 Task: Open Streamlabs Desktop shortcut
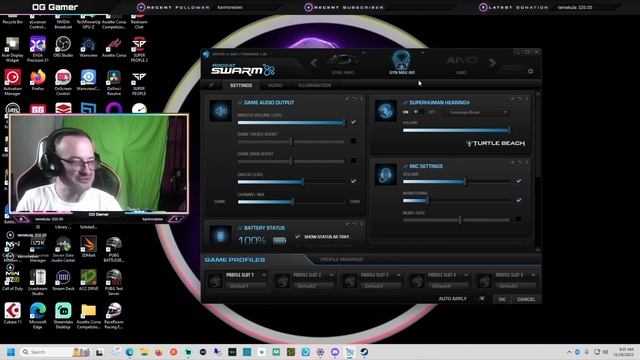[63, 315]
